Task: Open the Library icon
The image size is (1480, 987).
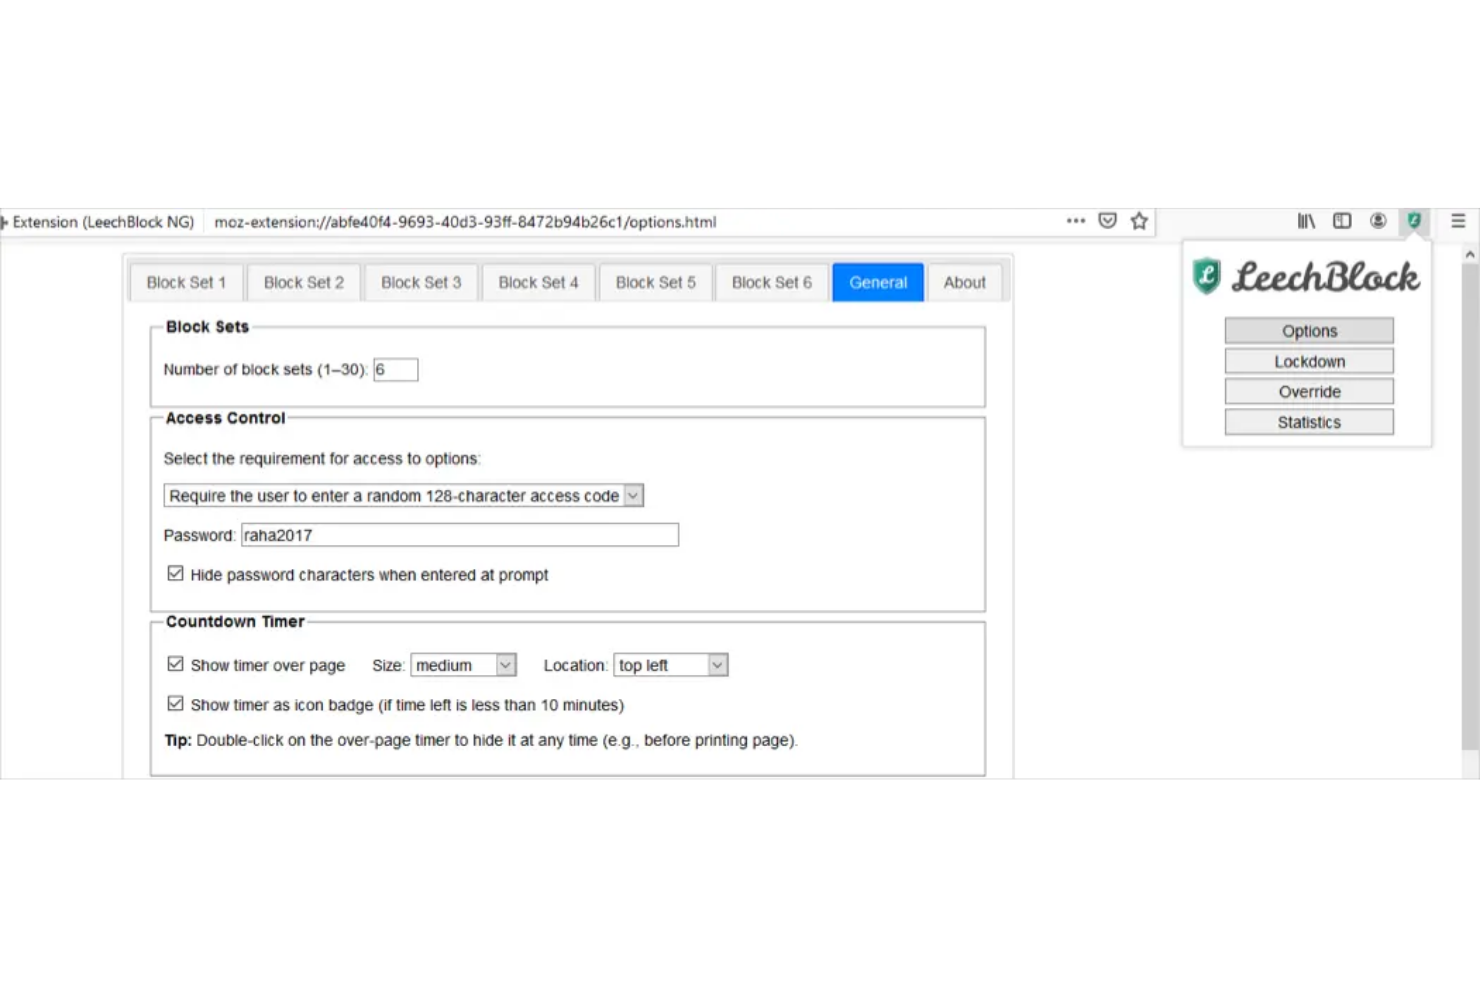Action: click(1306, 221)
